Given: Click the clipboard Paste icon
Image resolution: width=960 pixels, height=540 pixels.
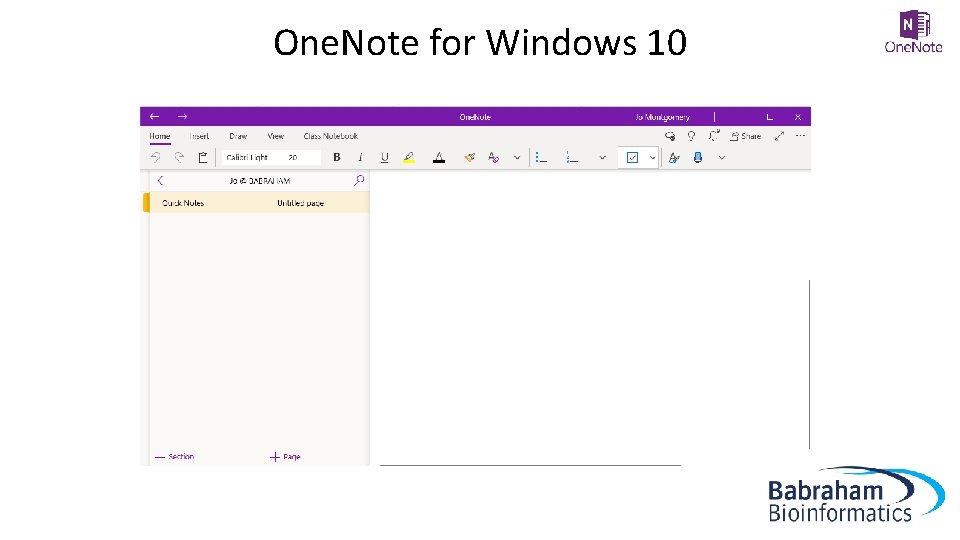Looking at the screenshot, I should point(203,157).
